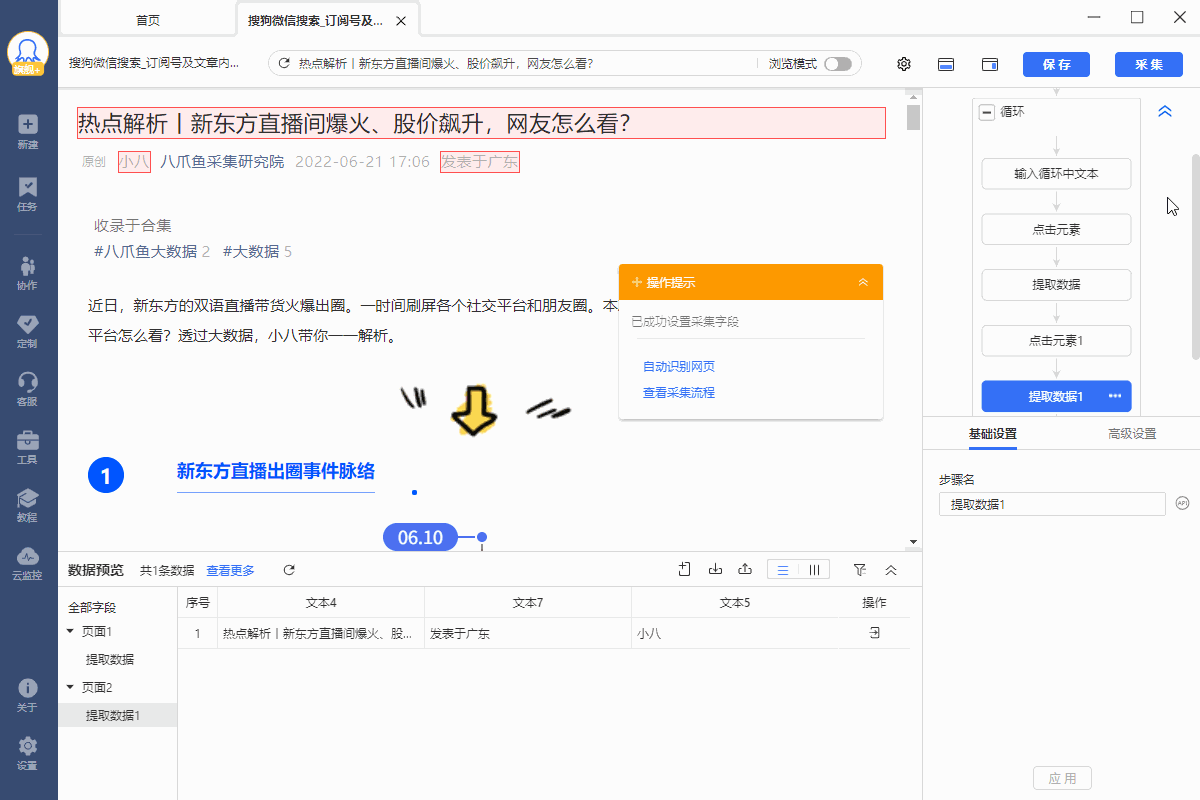
Task: Click the API icon next to 步骤名 field
Action: (x=1181, y=504)
